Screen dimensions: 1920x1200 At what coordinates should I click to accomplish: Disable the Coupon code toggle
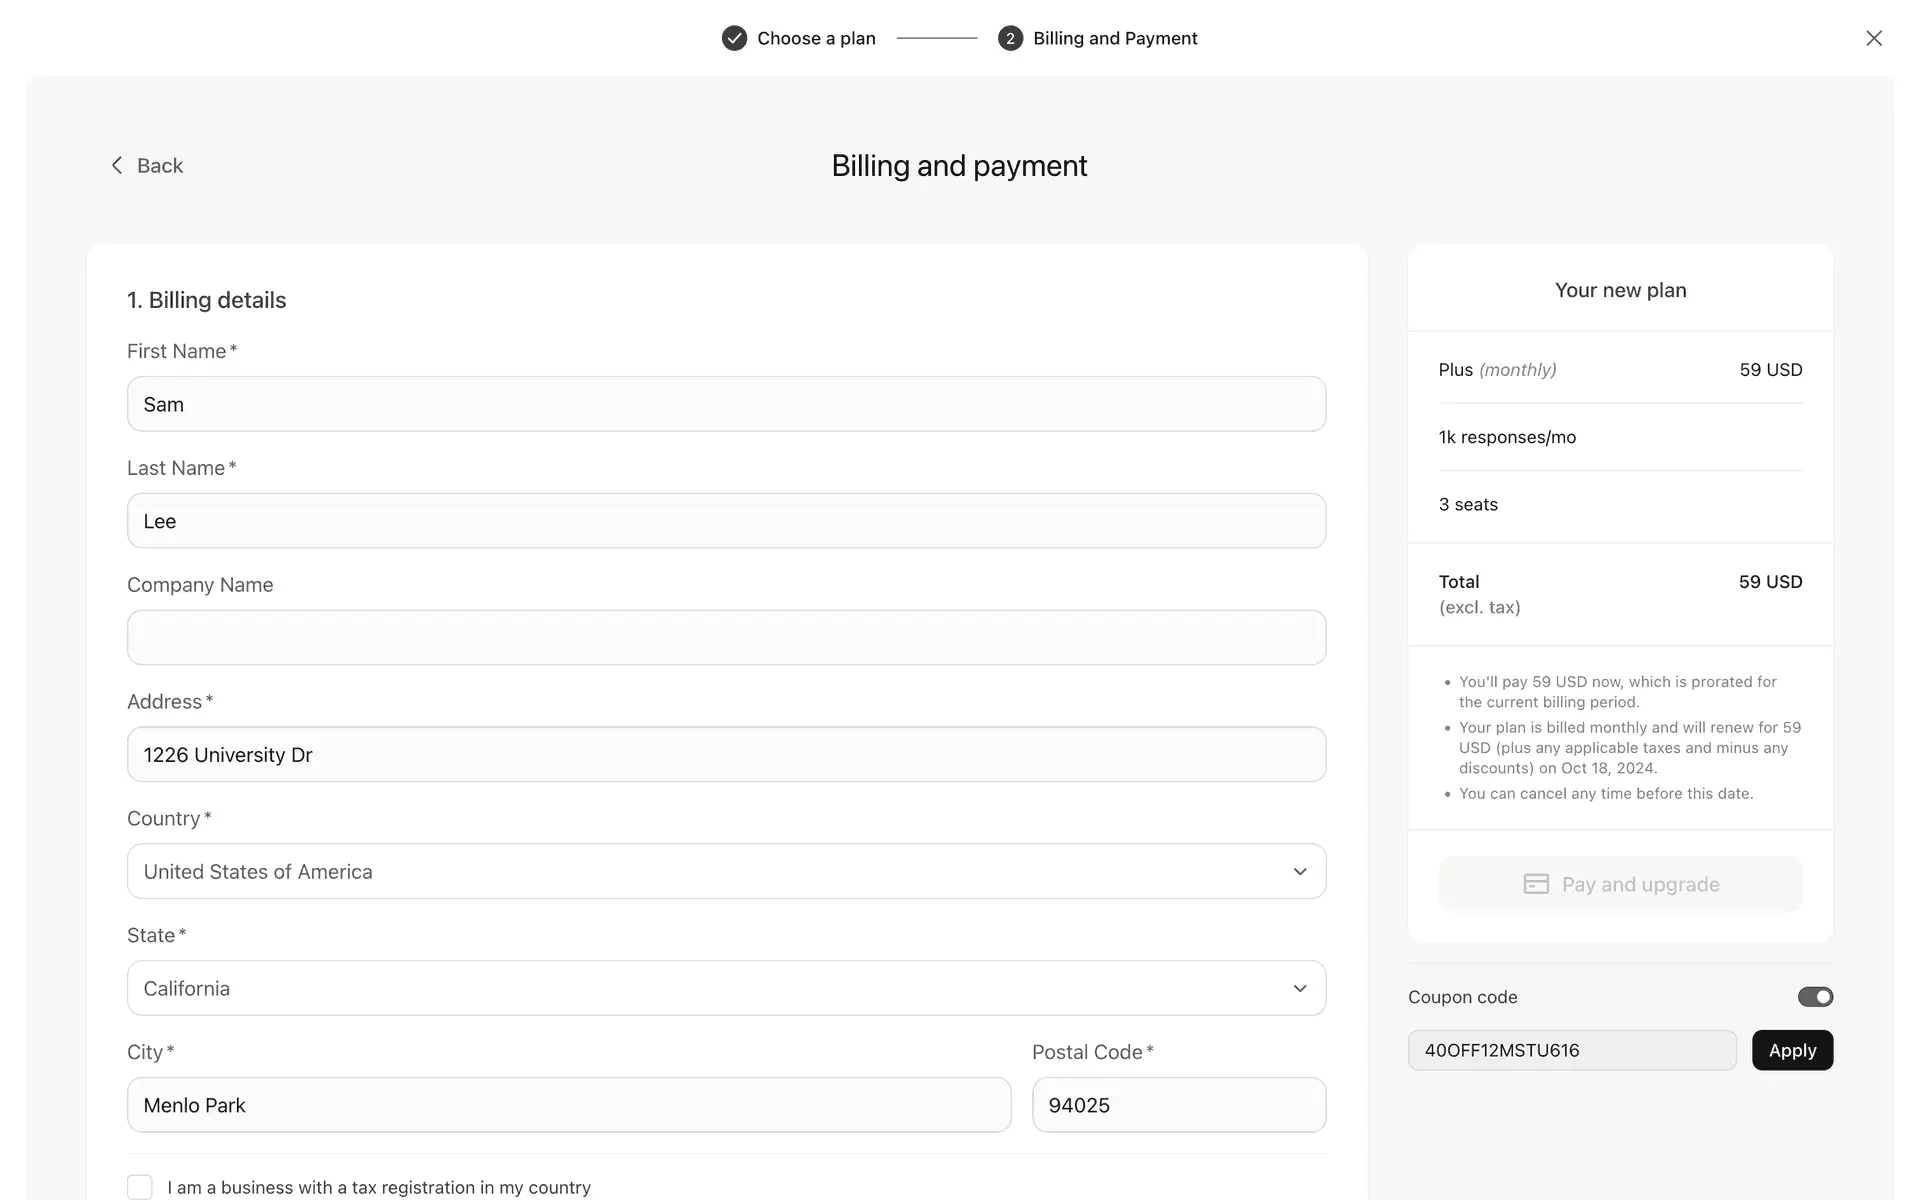[1815, 997]
